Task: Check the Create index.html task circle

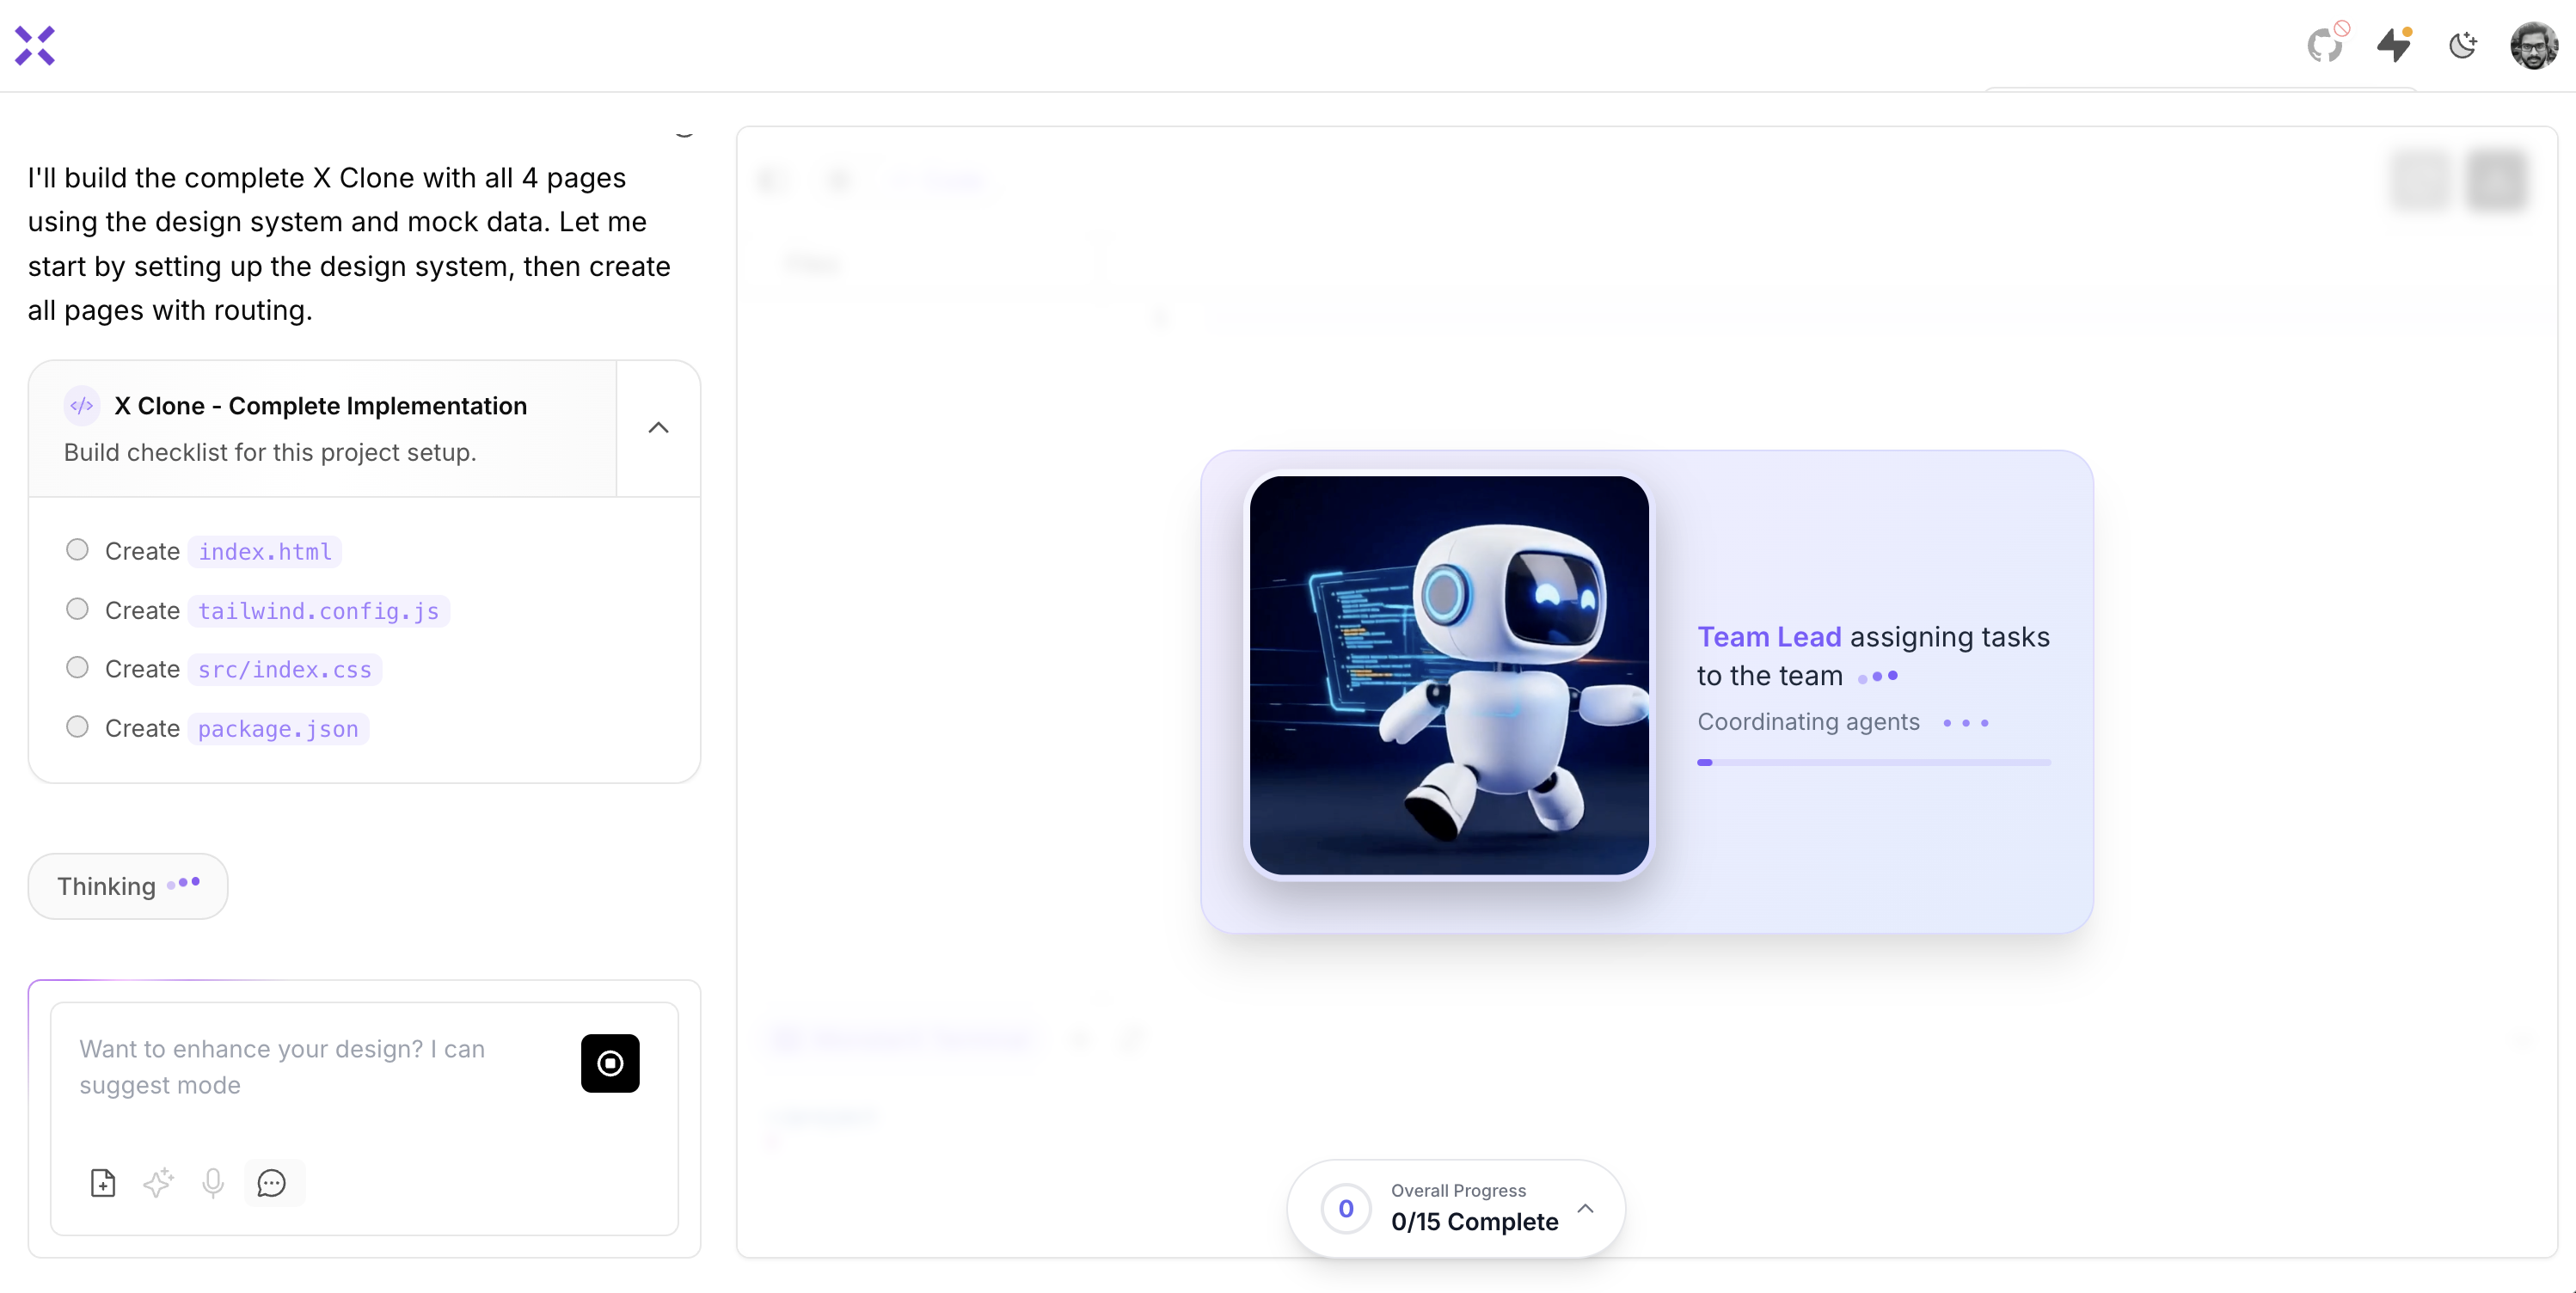Action: pos(77,550)
